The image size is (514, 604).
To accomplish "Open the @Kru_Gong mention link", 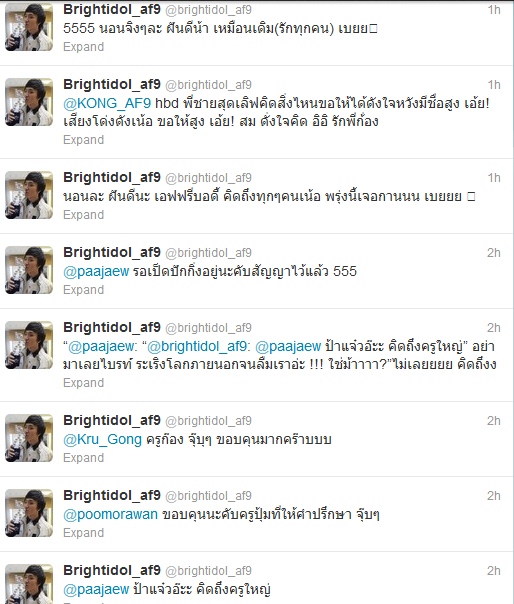I will point(102,440).
